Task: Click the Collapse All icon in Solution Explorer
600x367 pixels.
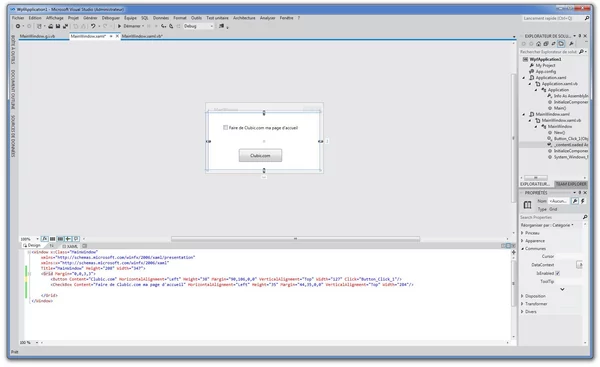Action: click(546, 44)
